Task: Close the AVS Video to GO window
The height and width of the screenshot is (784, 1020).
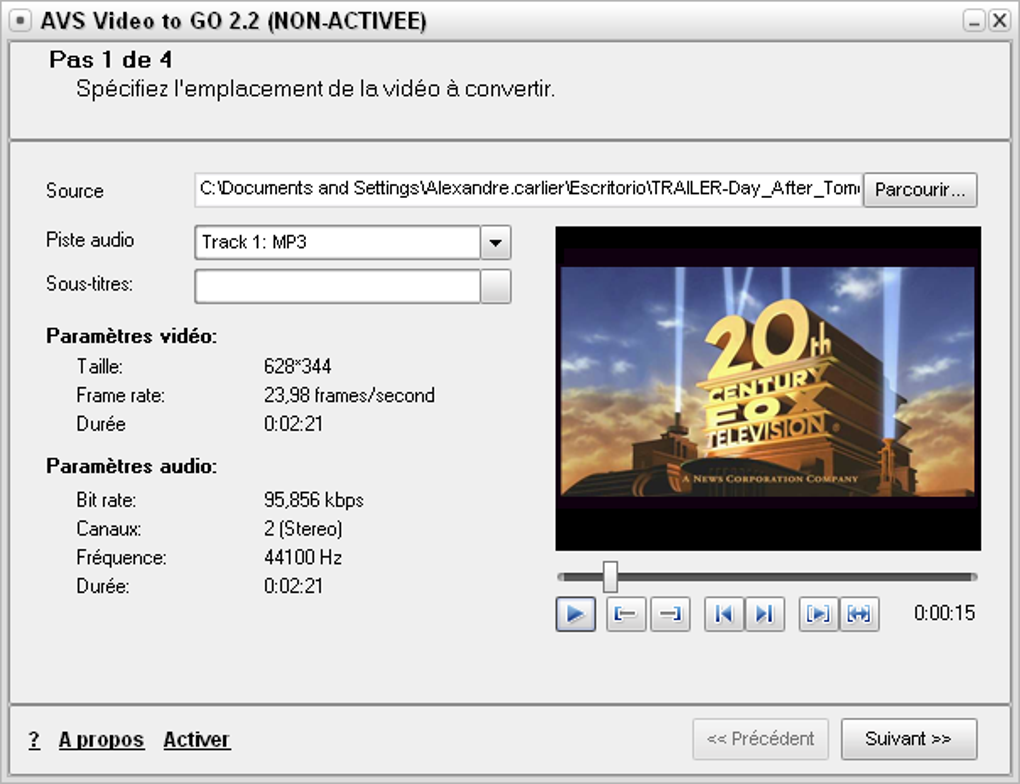Action: (x=999, y=21)
